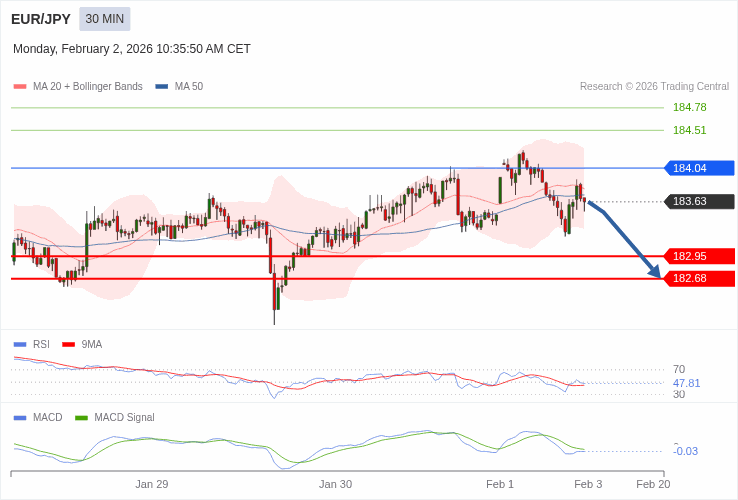The width and height of the screenshot is (738, 500).
Task: Click the MACD legend color marker
Action: [x=20, y=418]
